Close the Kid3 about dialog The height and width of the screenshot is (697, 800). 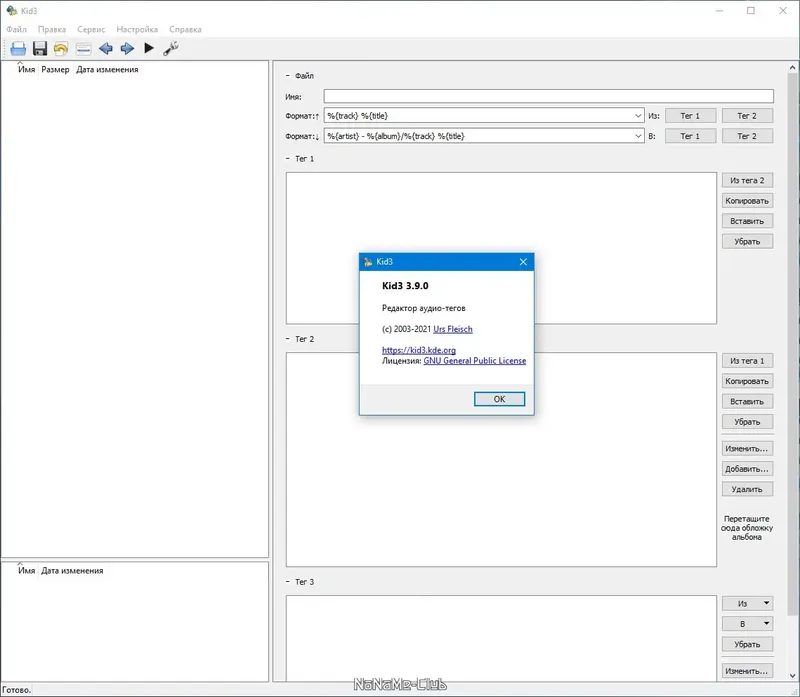pos(523,262)
